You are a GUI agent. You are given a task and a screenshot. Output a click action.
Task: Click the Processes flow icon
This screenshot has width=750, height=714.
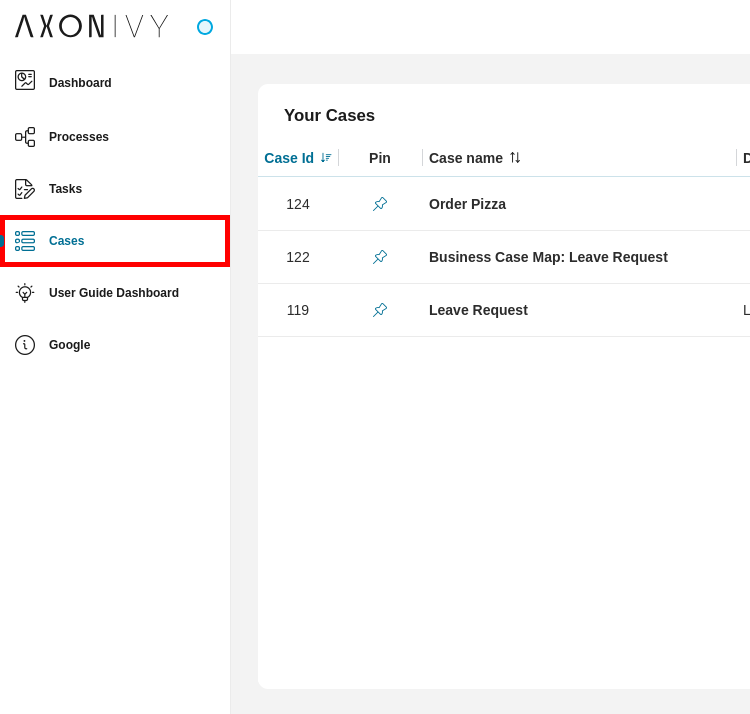coord(25,137)
